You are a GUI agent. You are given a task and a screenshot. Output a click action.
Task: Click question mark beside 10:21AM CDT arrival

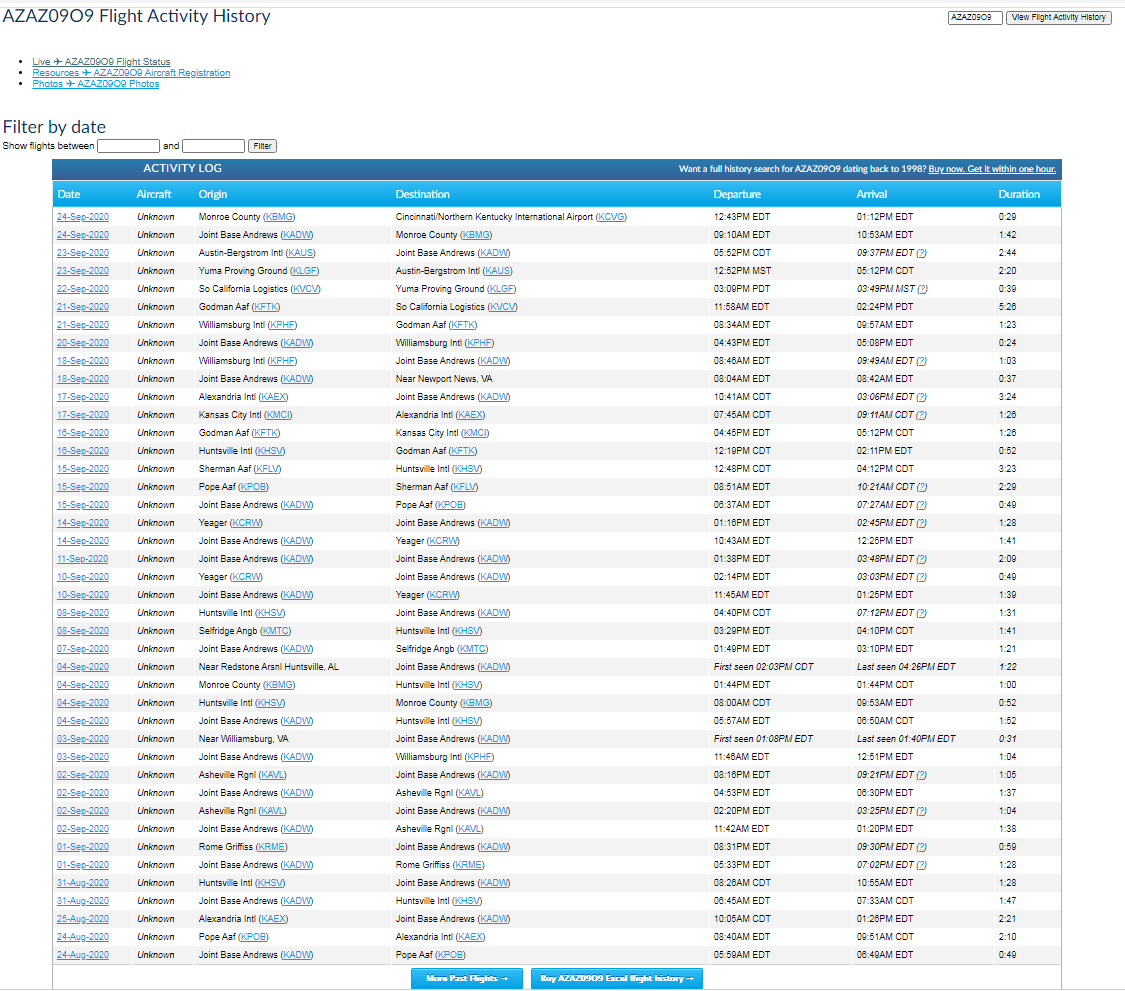click(922, 487)
